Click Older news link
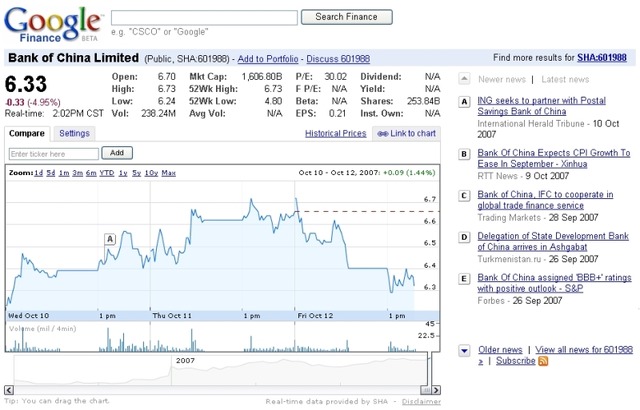 [x=500, y=350]
